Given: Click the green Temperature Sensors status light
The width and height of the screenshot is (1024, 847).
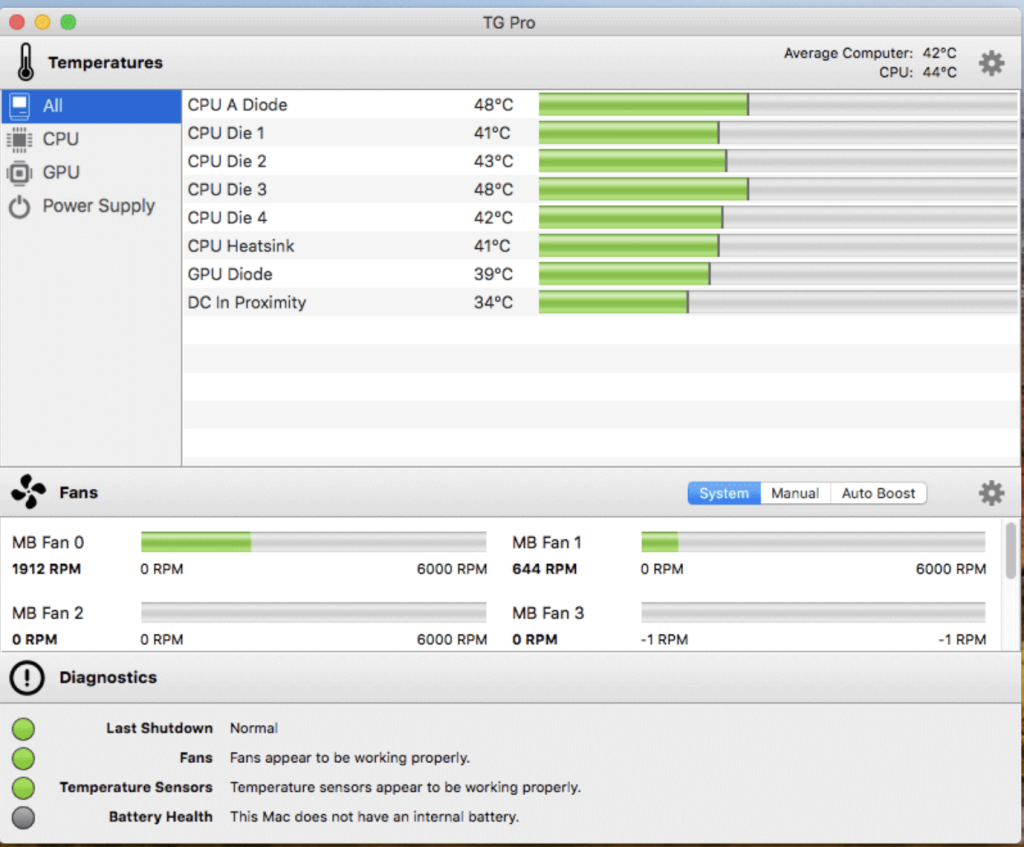Looking at the screenshot, I should 23,788.
